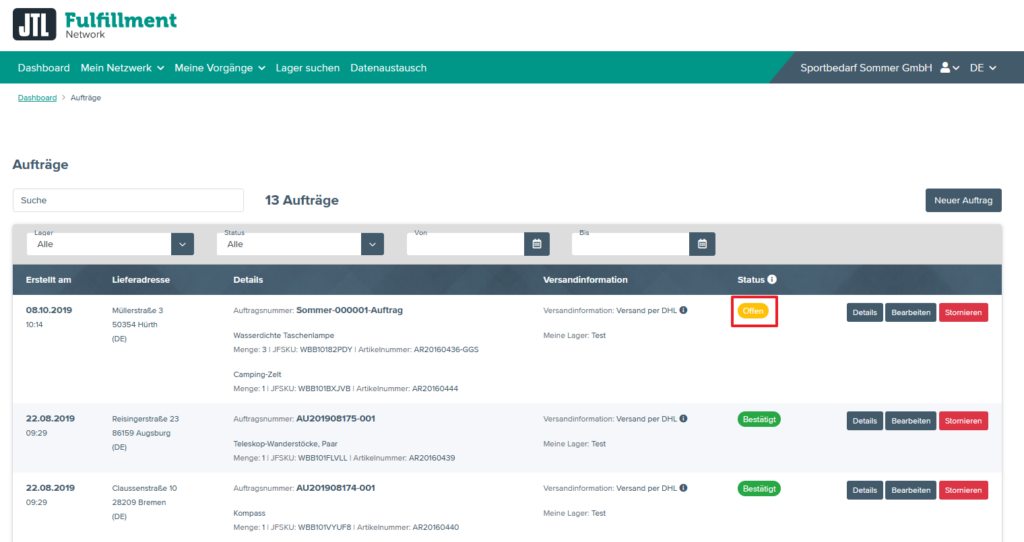Viewport: 1024px width, 542px height.
Task: Open Lager suchen in navigation bar
Action: pos(308,68)
